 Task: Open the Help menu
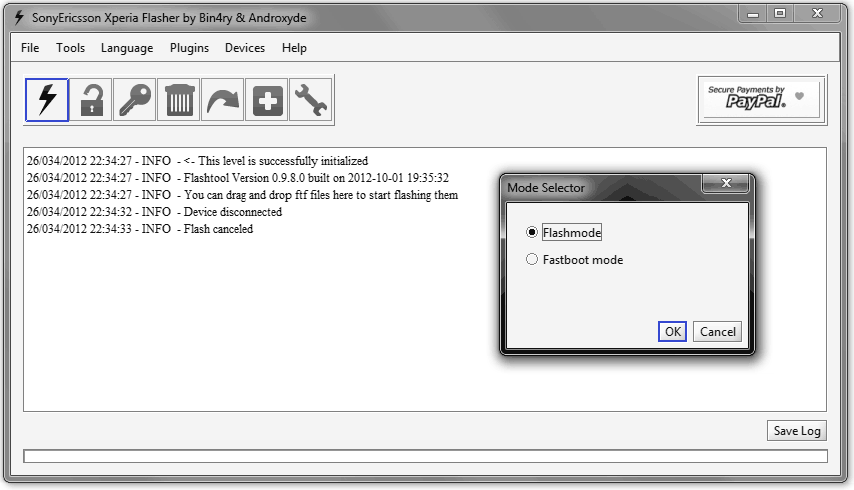(x=294, y=48)
